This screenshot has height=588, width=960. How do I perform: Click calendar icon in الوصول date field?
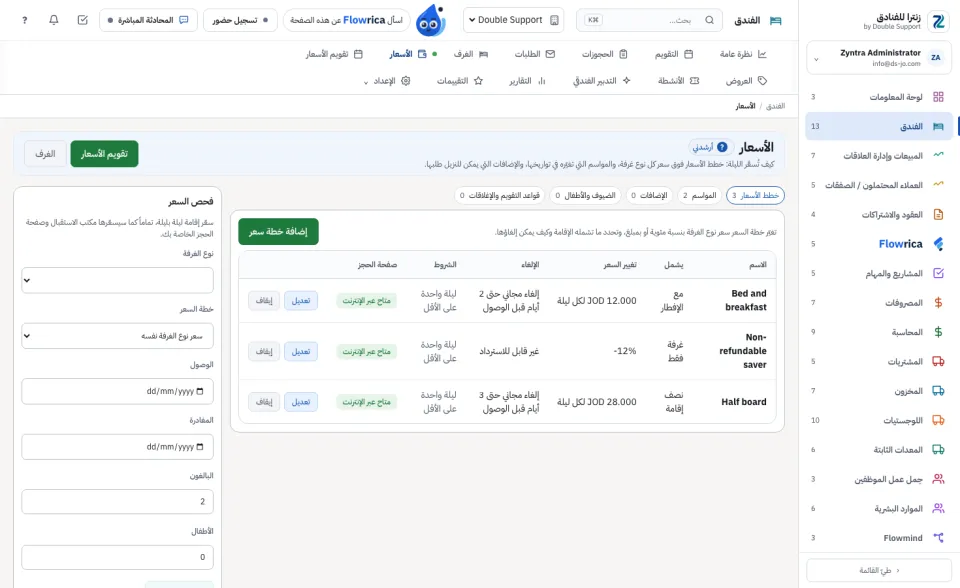(200, 391)
